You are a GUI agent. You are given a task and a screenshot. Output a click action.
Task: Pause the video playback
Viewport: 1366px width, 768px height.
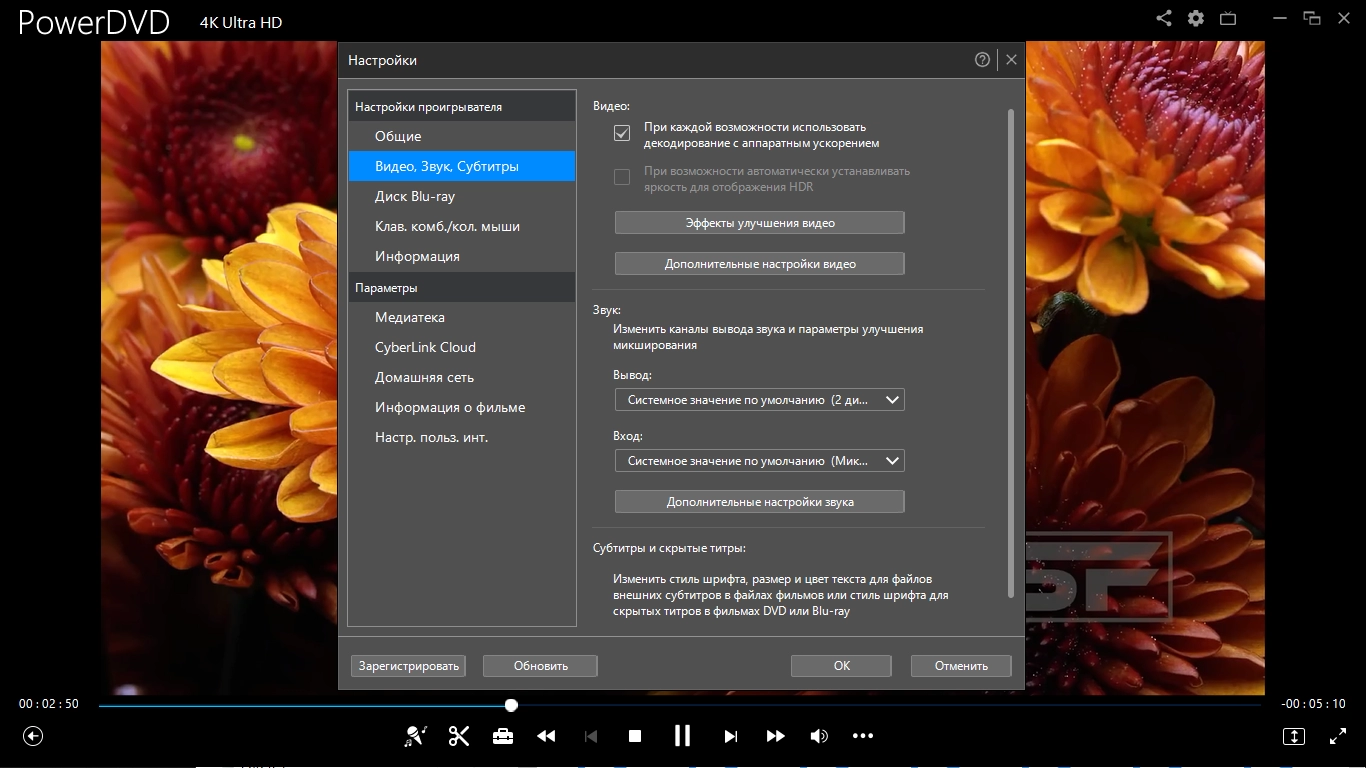682,736
